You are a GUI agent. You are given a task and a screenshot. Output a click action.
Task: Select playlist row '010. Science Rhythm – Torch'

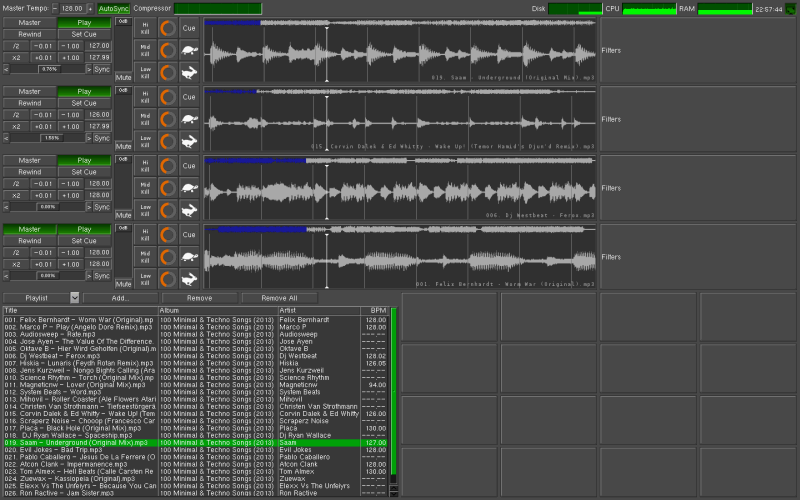click(x=195, y=378)
